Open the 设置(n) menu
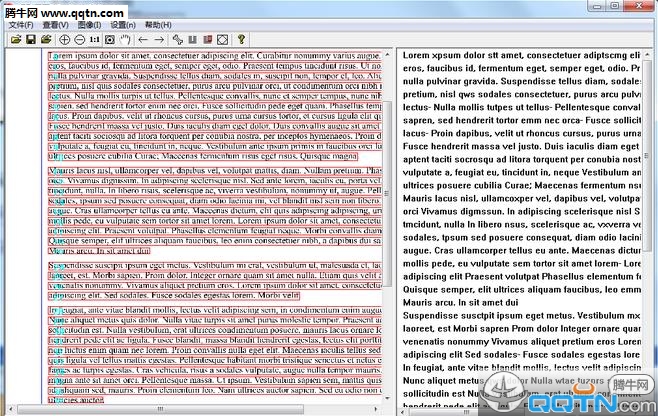This screenshot has width=658, height=416. point(123,25)
